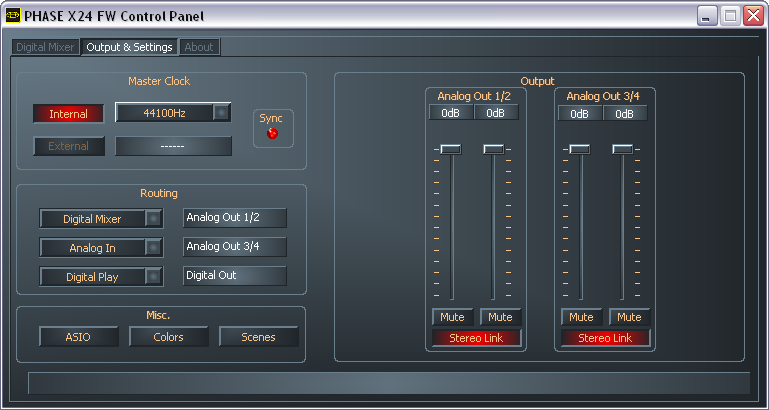The width and height of the screenshot is (769, 410).
Task: Select the Output & Settings tab
Action: tap(129, 47)
